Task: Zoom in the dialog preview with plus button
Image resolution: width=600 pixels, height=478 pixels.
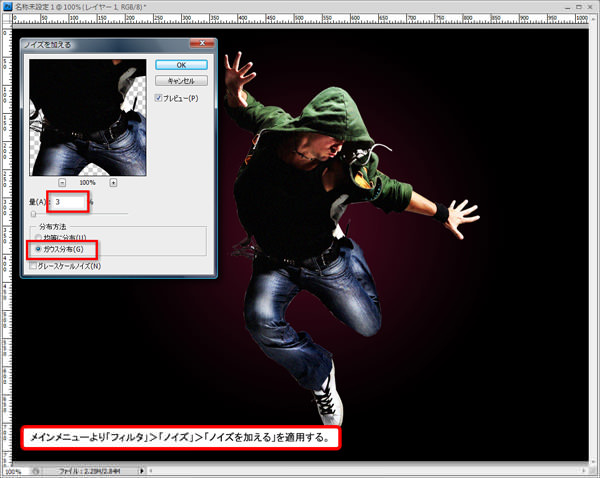Action: pyautogui.click(x=113, y=183)
